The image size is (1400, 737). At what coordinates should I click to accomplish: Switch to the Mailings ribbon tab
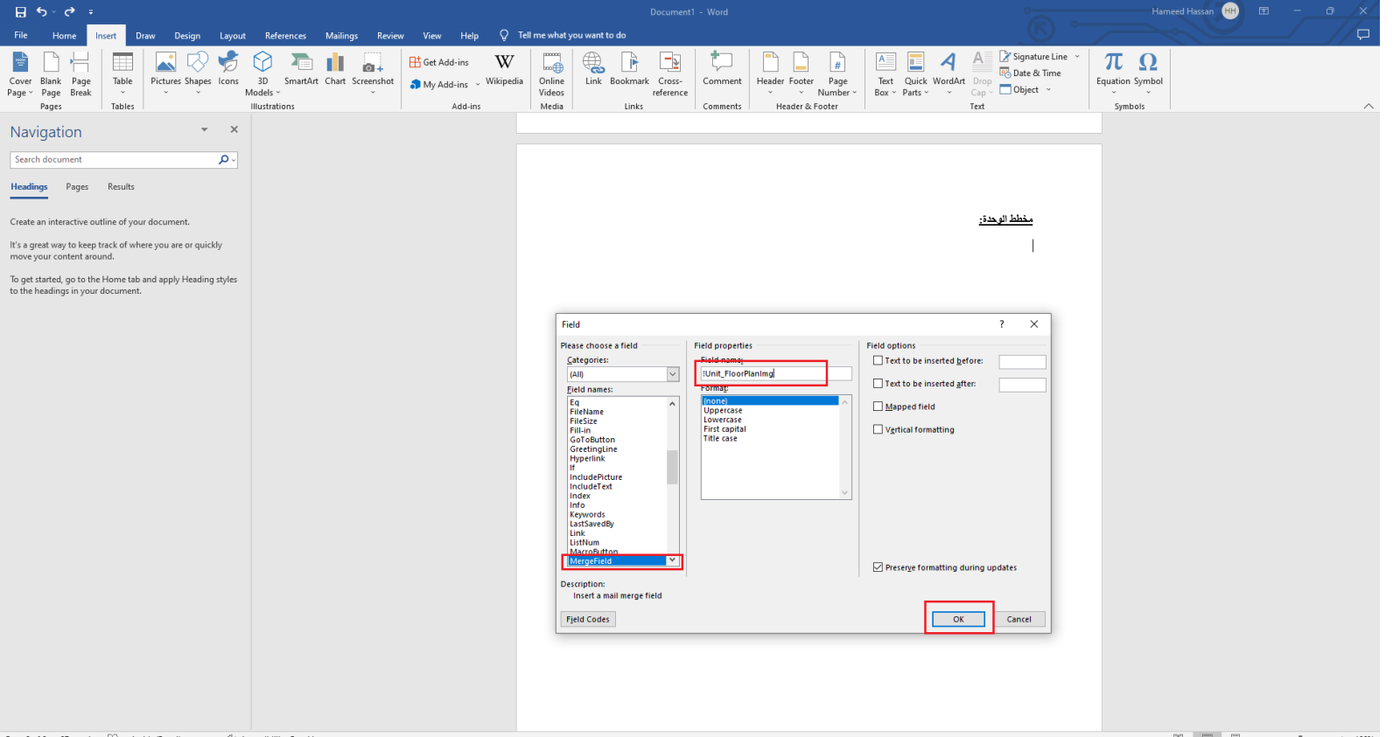pos(341,35)
